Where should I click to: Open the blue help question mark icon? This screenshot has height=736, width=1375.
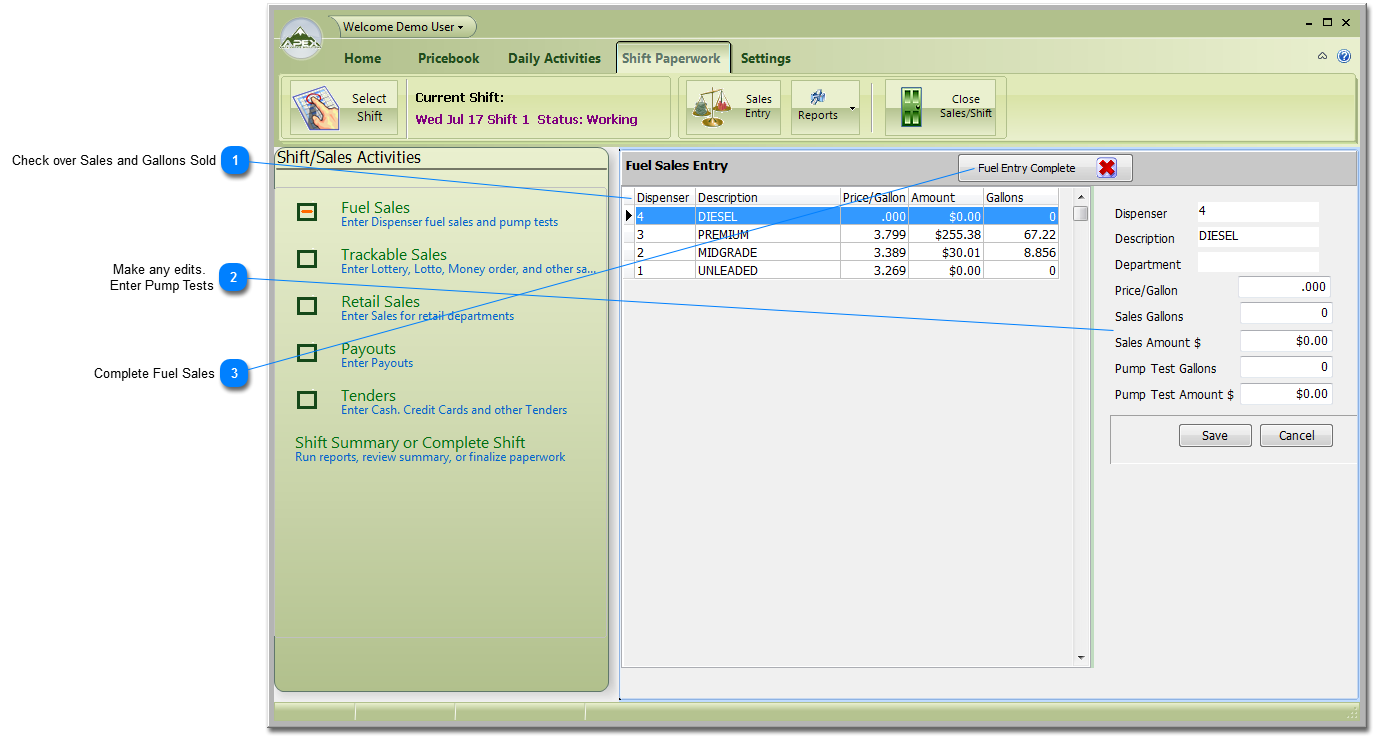coord(1344,57)
